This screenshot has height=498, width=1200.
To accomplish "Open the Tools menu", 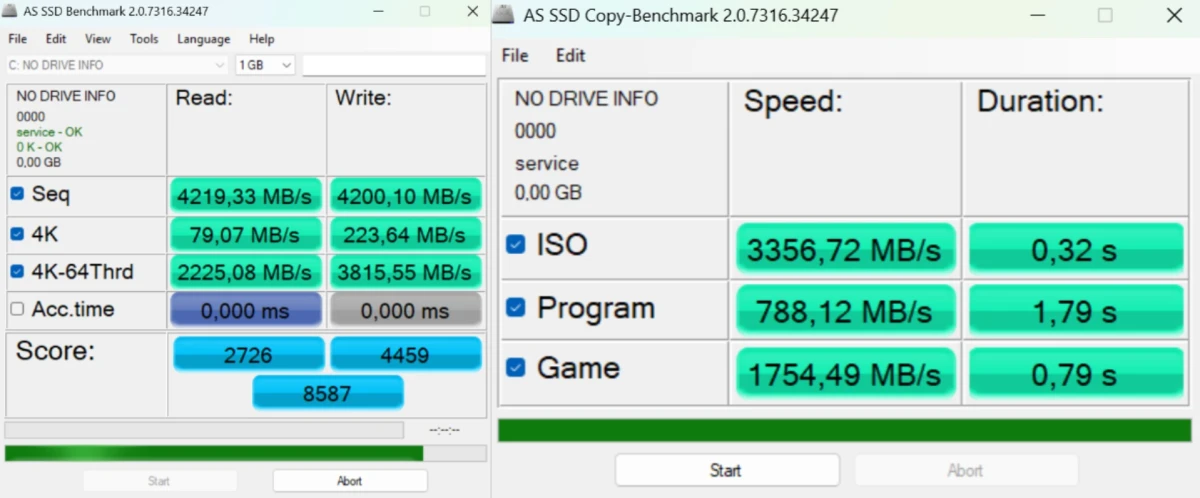I will [x=144, y=39].
